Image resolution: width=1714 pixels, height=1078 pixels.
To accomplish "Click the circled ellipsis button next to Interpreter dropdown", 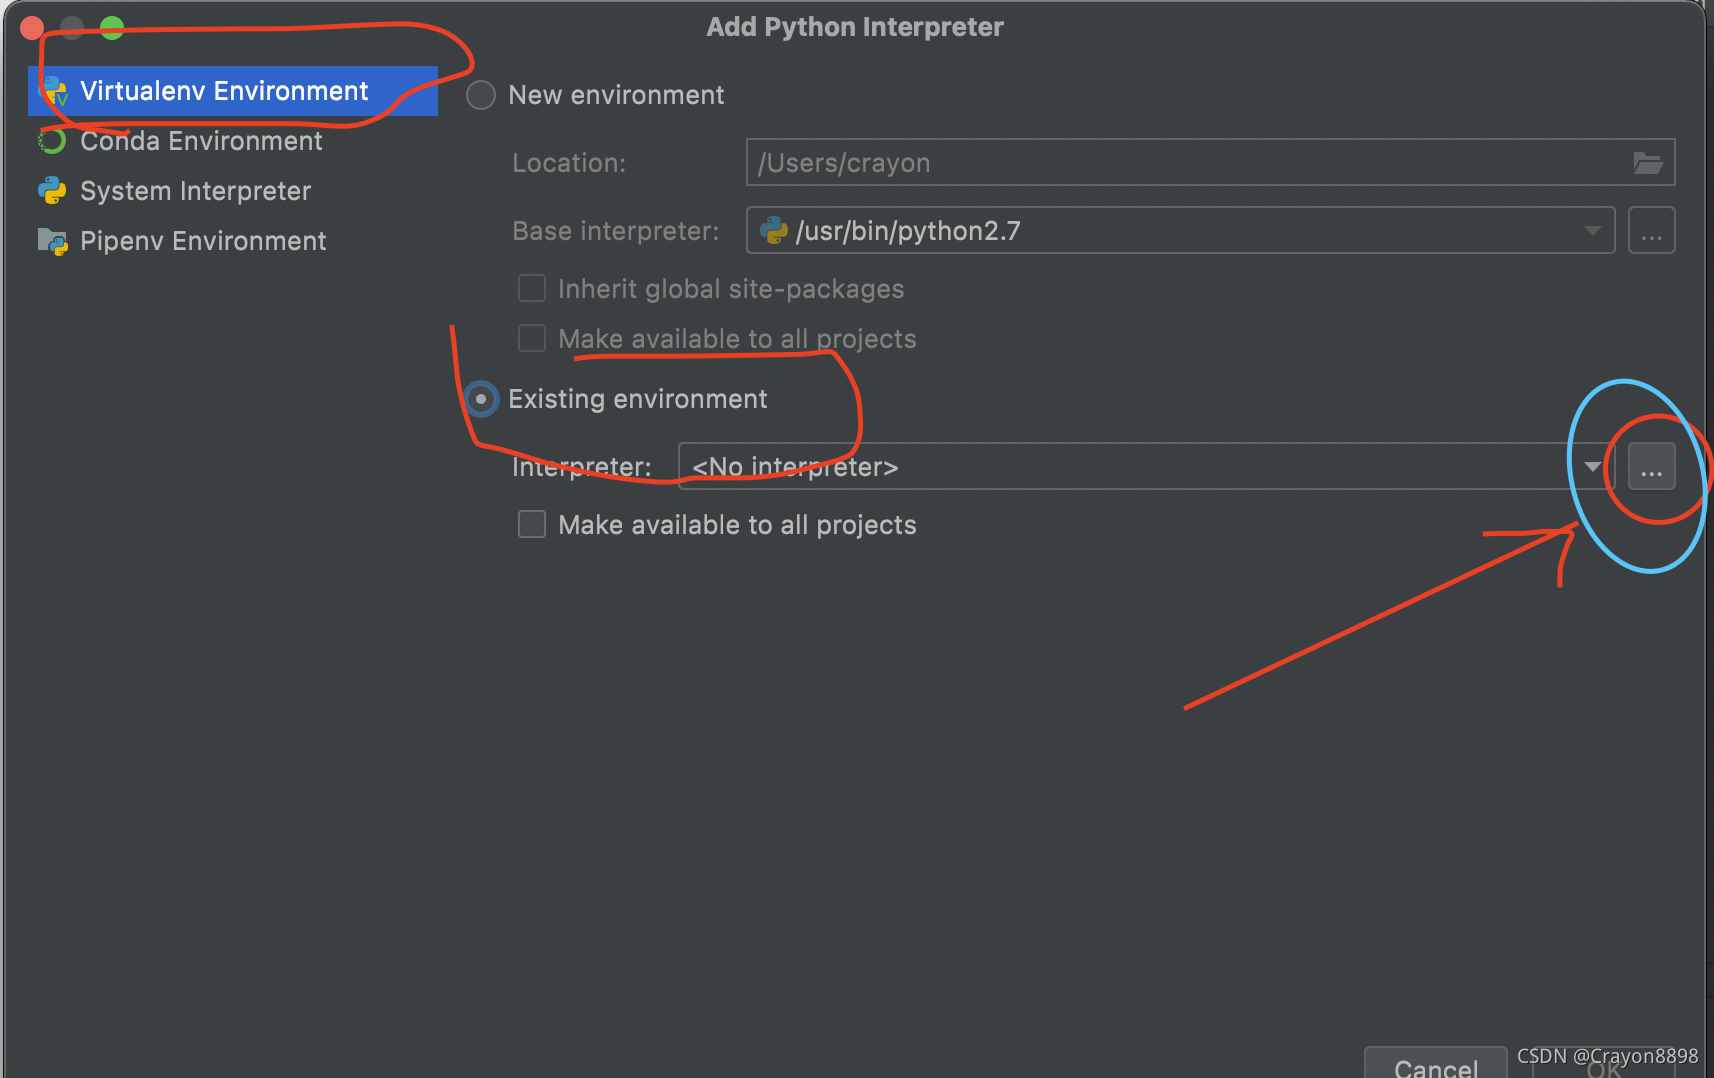I will 1651,465.
